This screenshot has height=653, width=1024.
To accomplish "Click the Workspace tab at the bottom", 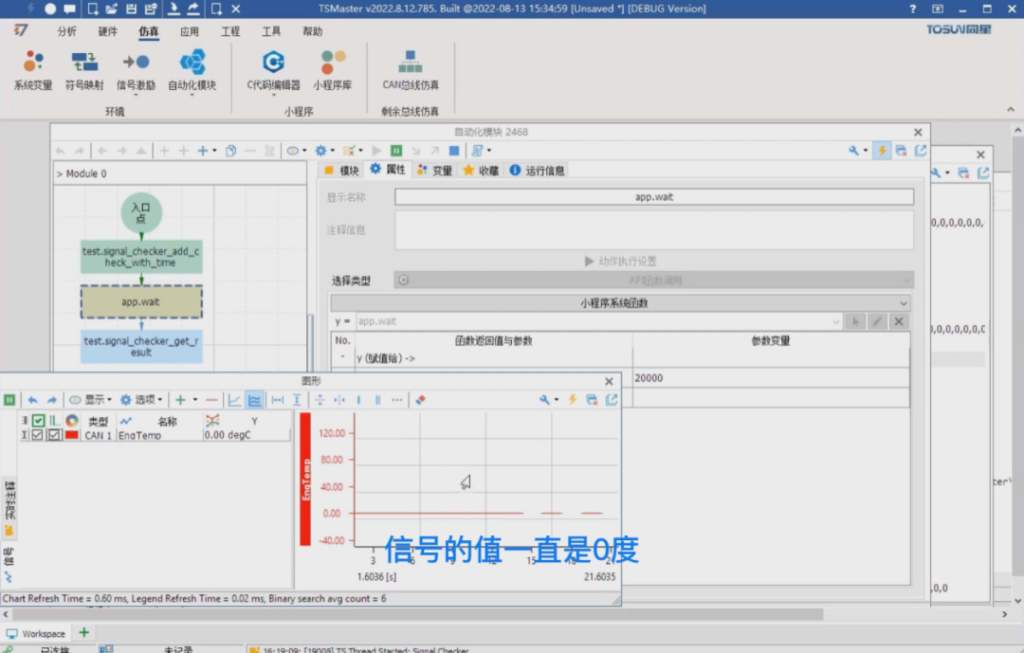I will [36, 633].
